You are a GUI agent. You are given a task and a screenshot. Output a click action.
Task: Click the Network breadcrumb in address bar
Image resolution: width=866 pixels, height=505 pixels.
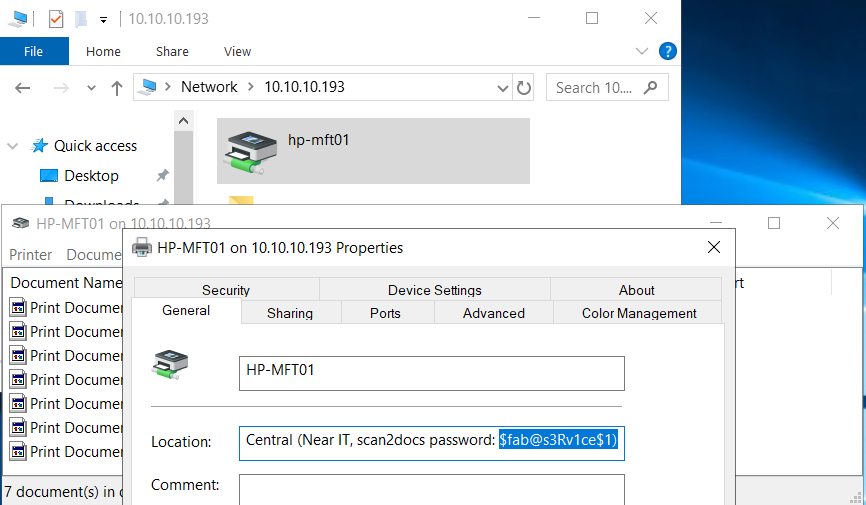[x=209, y=87]
